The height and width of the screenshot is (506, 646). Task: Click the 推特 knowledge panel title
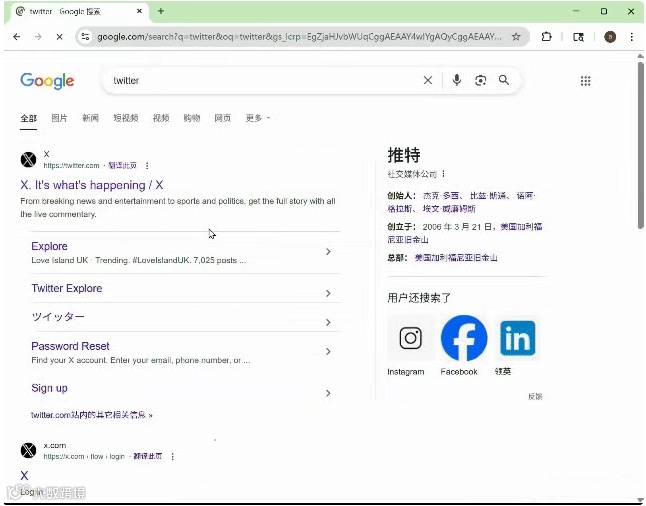pyautogui.click(x=404, y=155)
